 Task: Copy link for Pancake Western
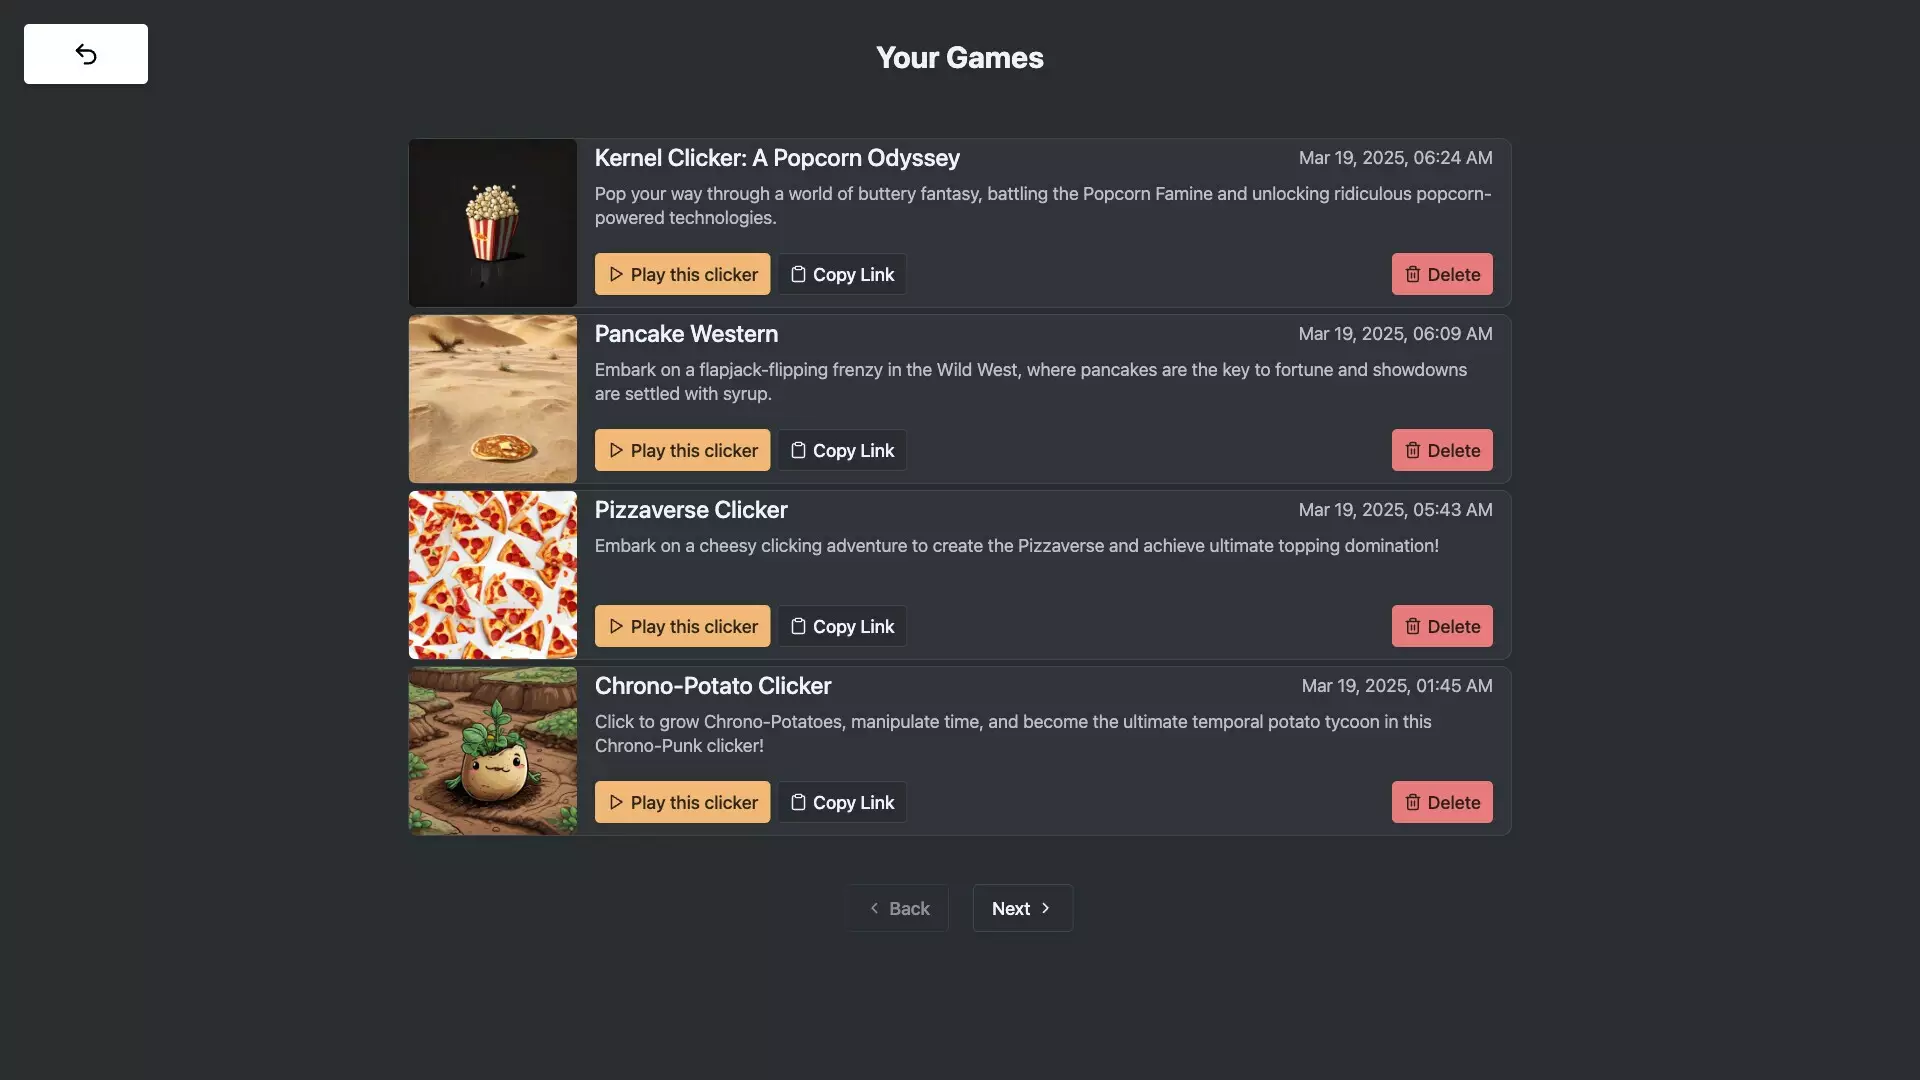point(842,450)
